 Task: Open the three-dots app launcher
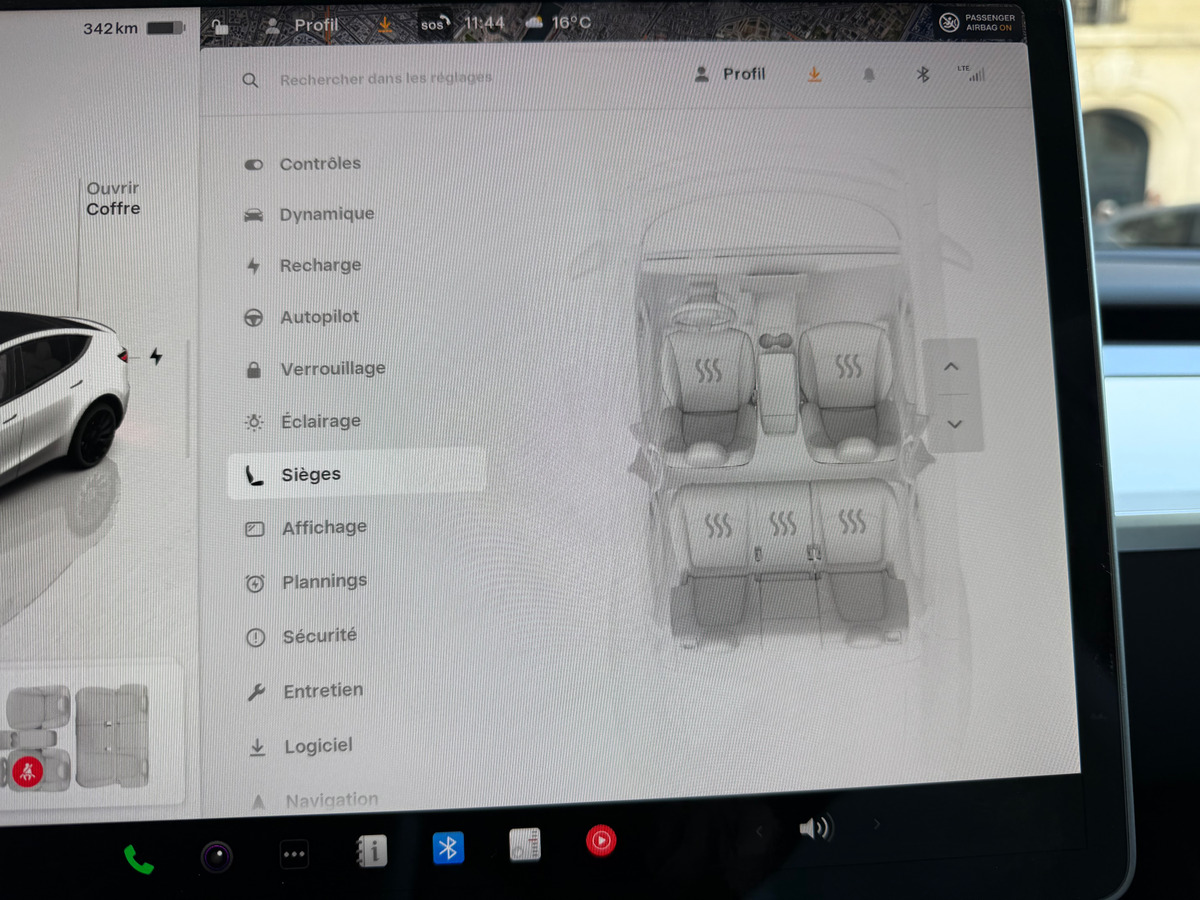[x=294, y=854]
